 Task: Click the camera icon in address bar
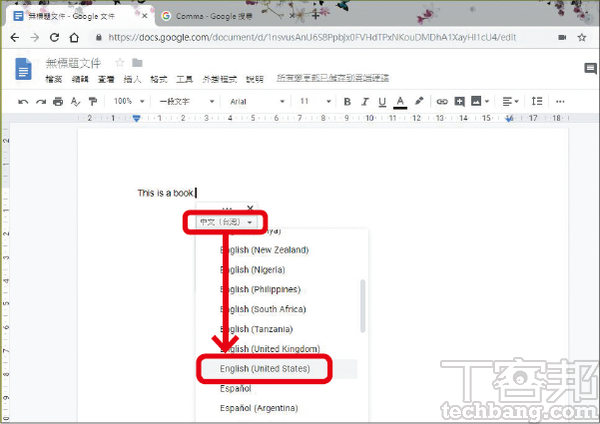click(x=562, y=38)
